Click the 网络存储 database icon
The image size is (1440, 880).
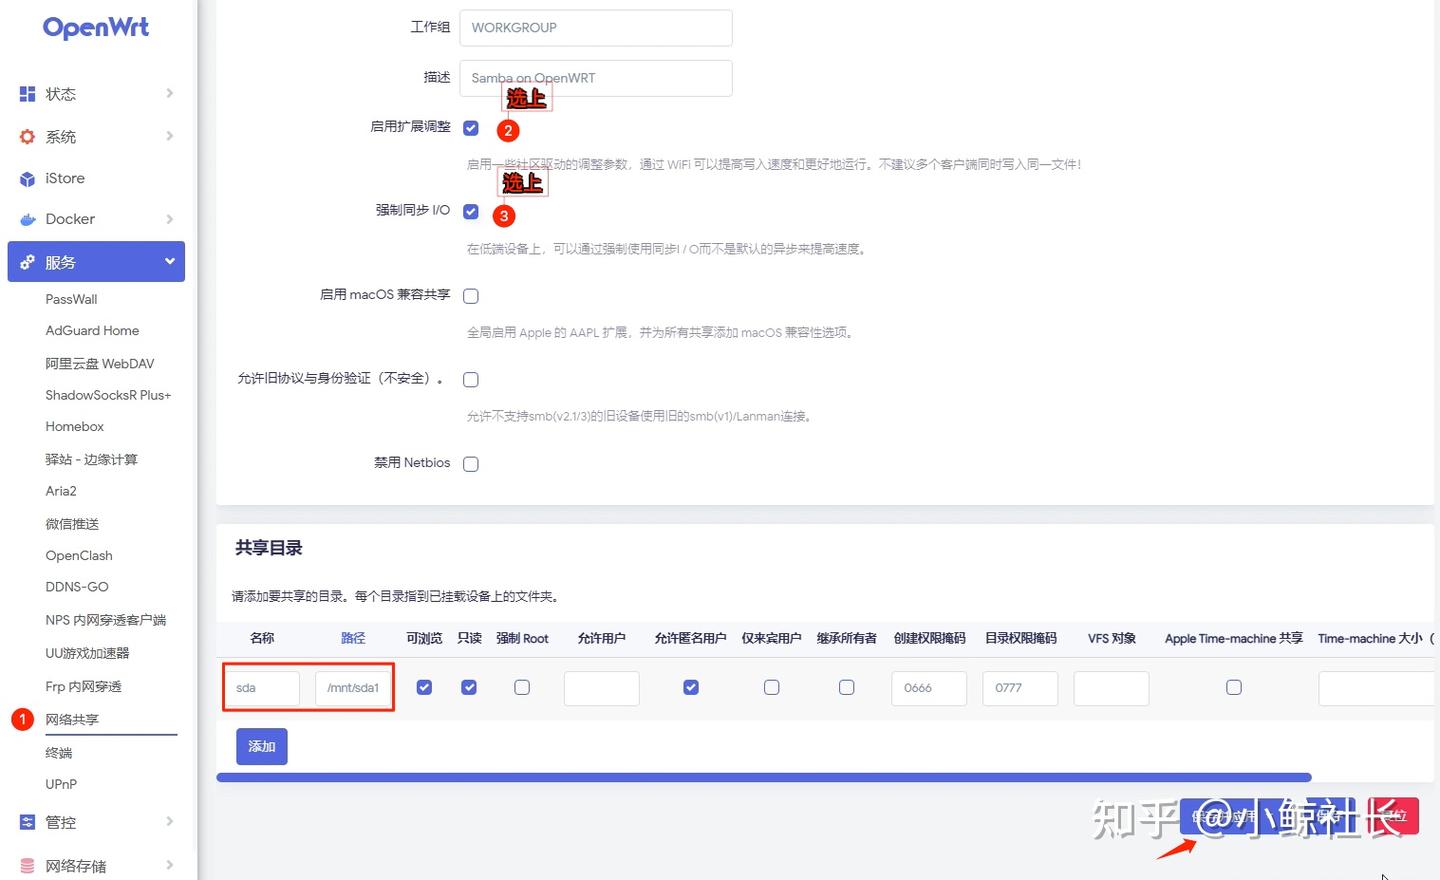27,864
